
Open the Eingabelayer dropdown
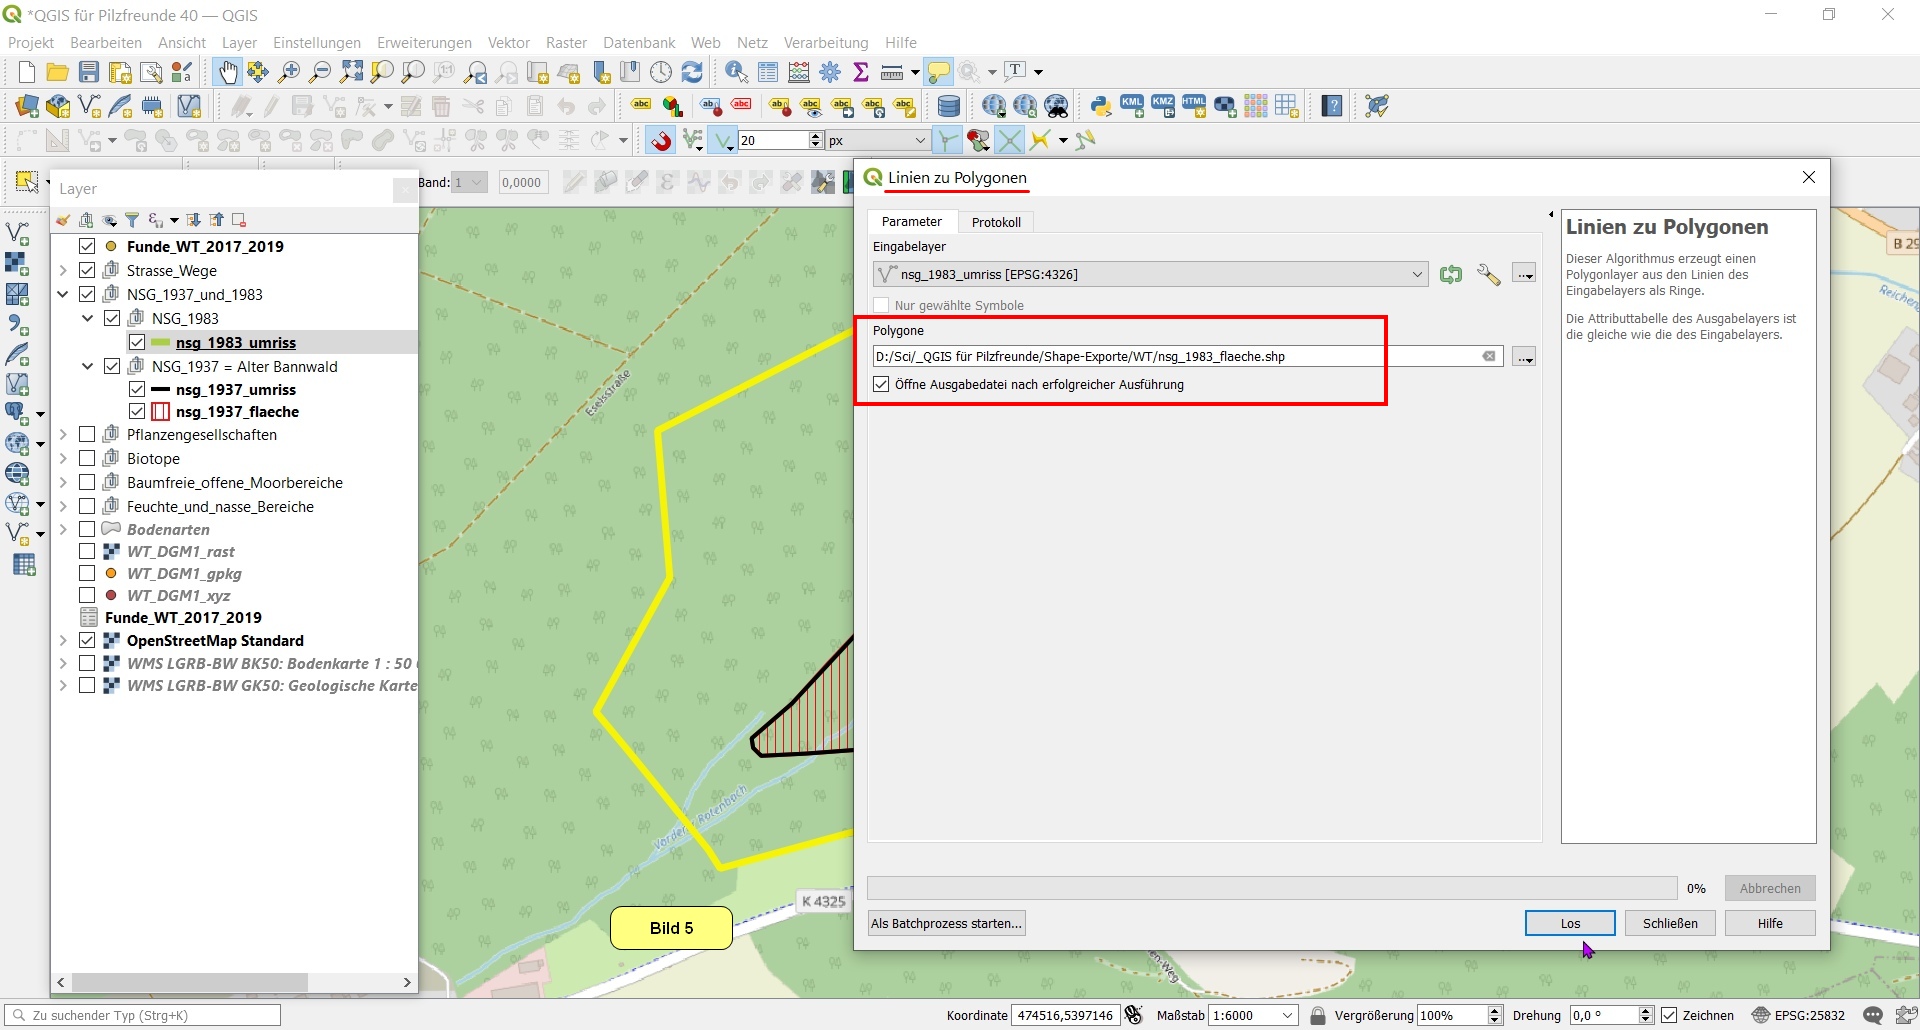(1417, 274)
